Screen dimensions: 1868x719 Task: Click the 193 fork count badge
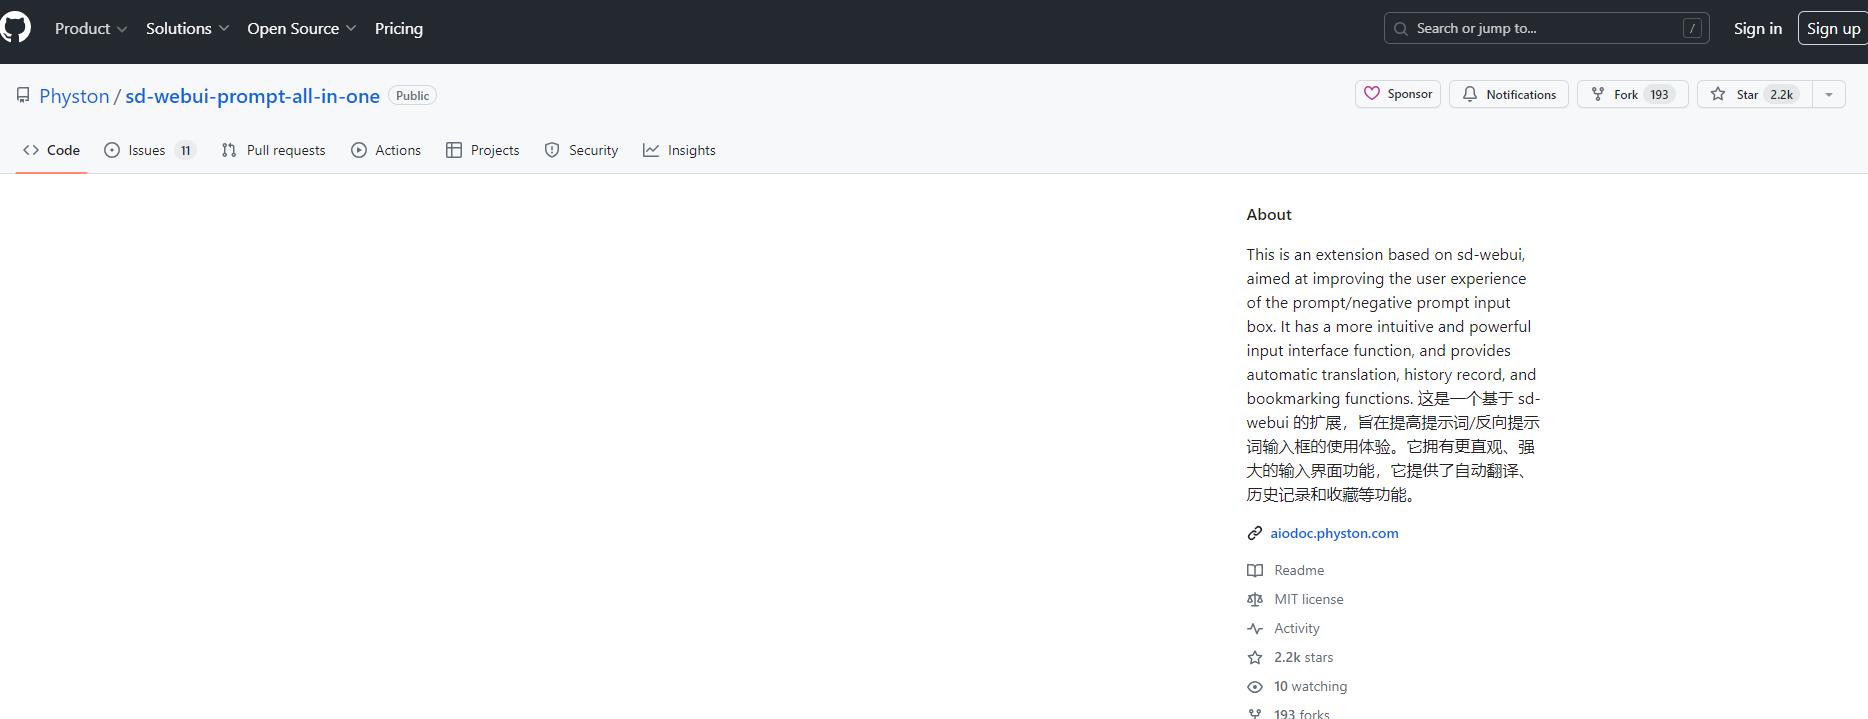pyautogui.click(x=1660, y=94)
